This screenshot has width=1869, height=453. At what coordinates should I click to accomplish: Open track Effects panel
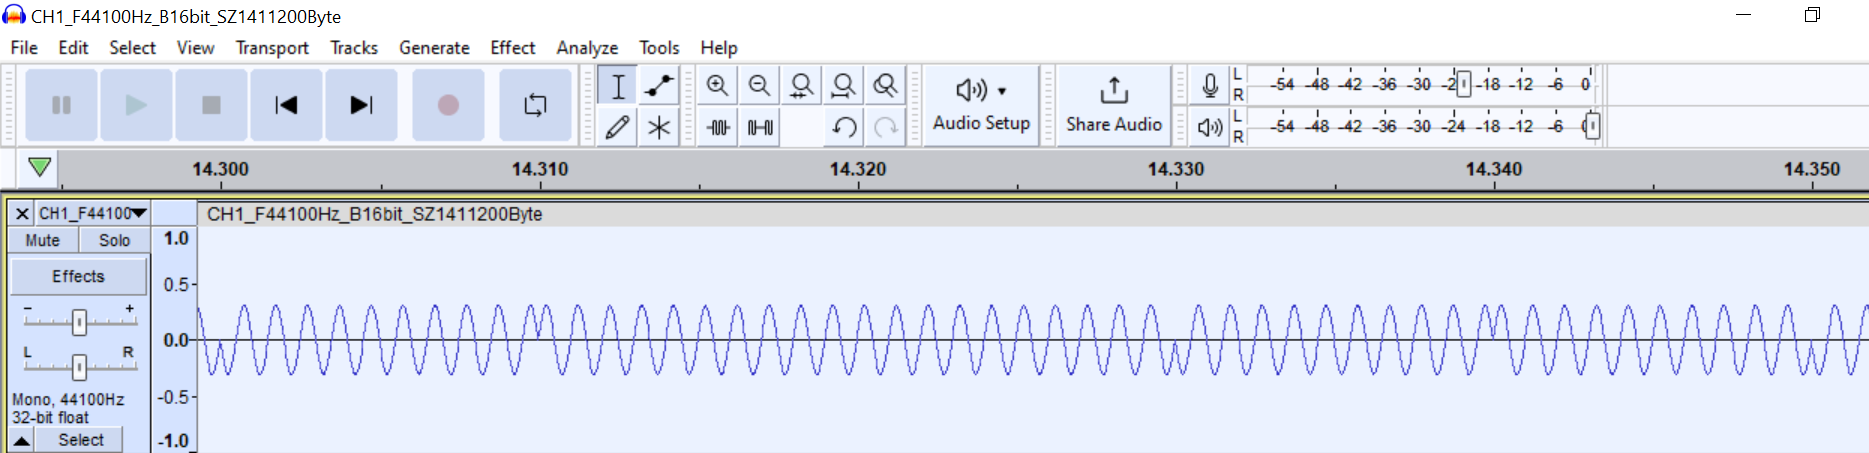pos(78,276)
